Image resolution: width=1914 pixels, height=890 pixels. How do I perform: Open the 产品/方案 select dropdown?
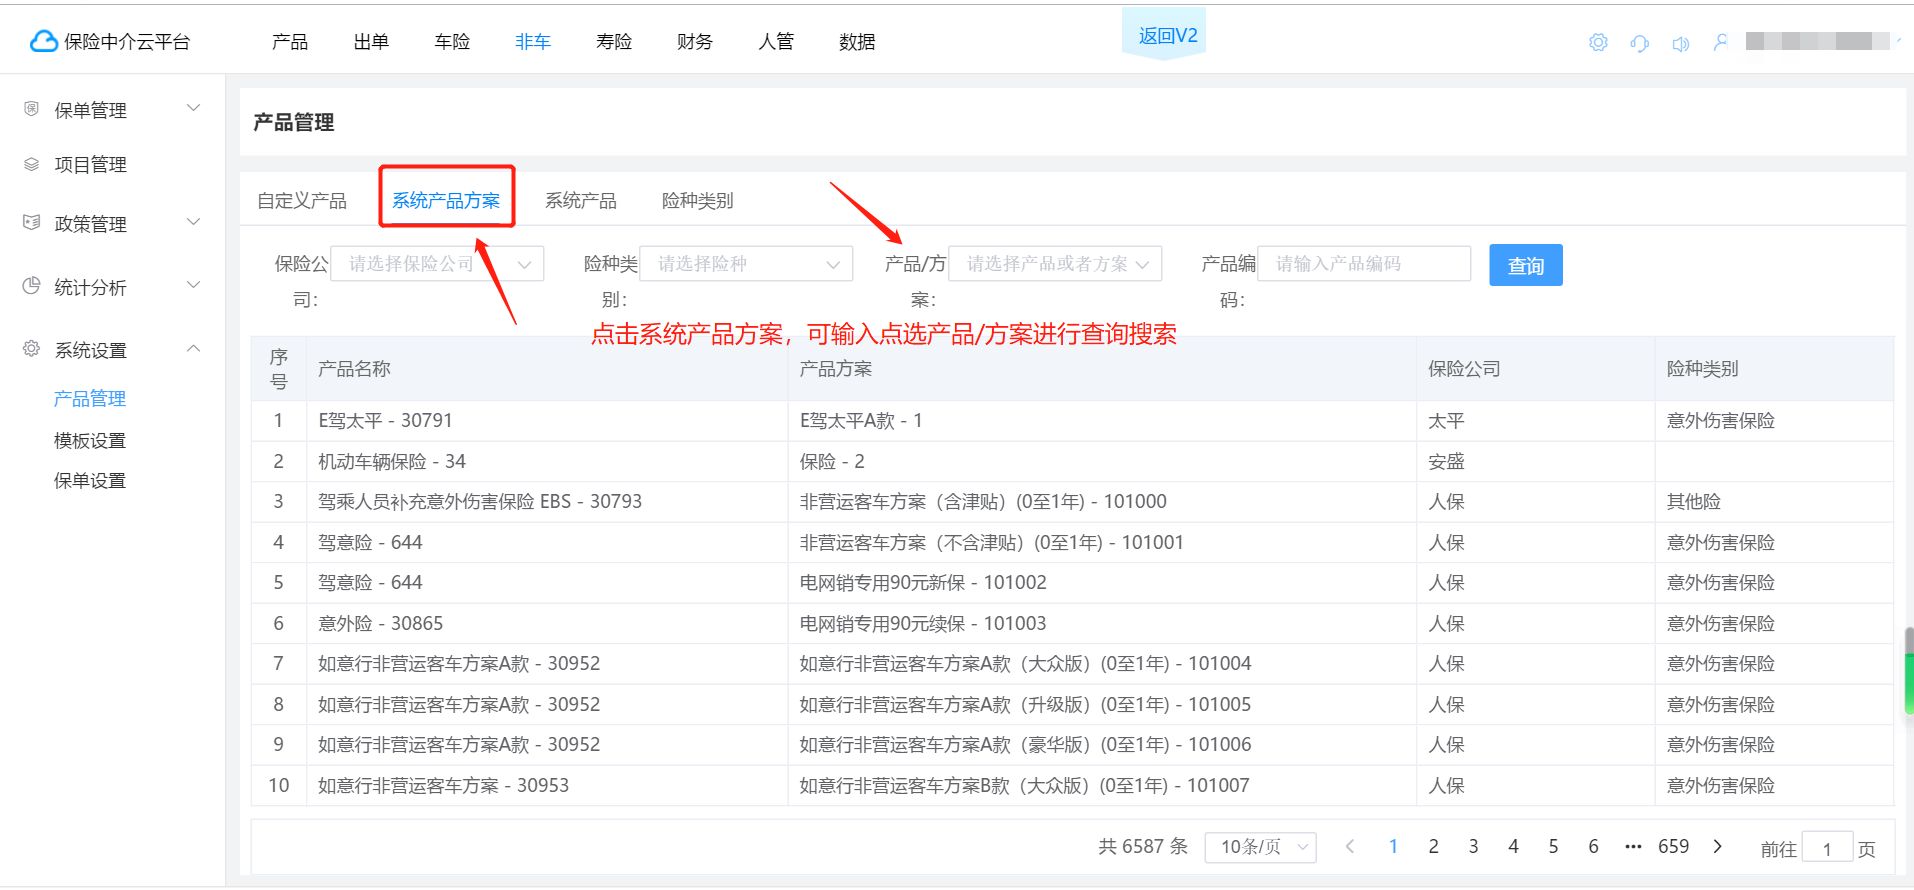tap(1055, 264)
